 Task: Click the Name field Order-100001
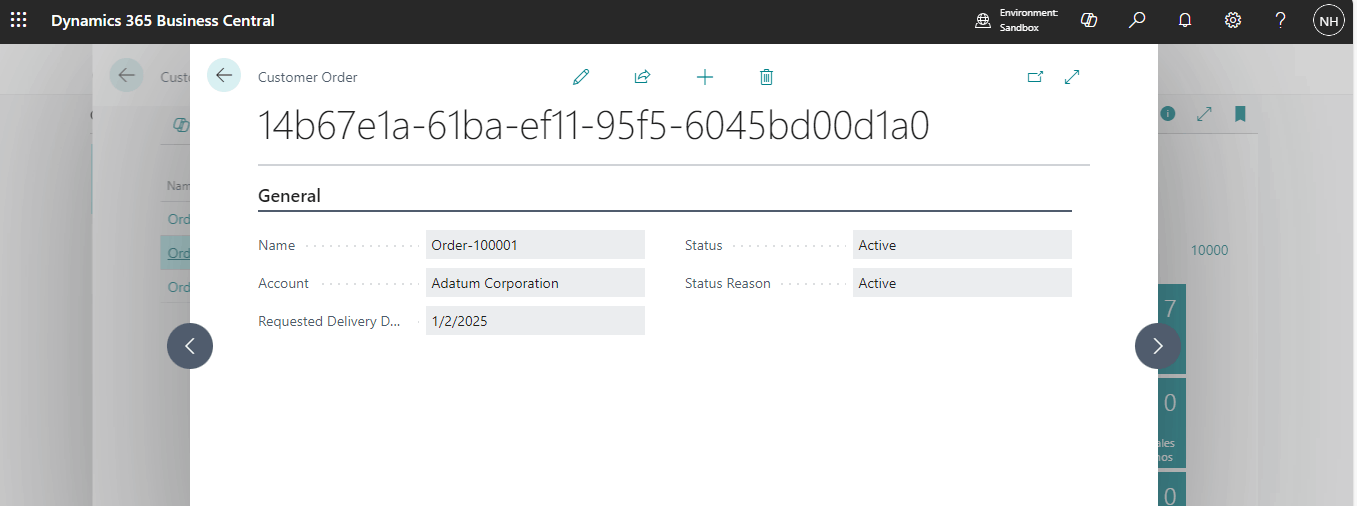[535, 245]
